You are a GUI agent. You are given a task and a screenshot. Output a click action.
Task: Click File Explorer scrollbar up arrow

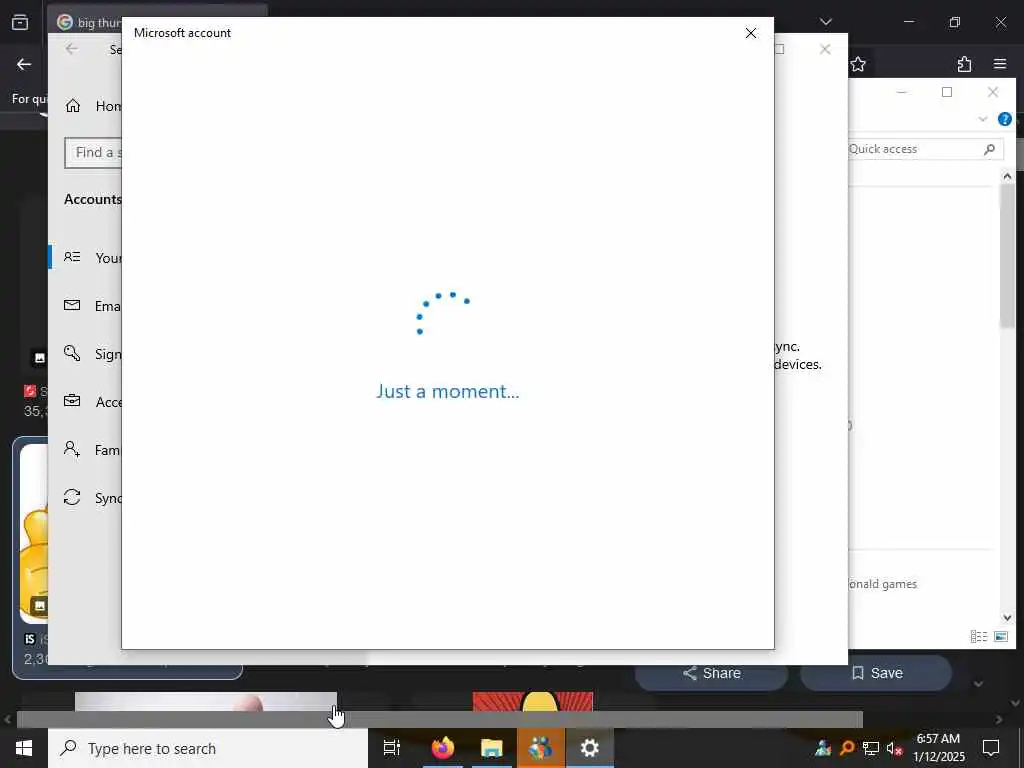click(1007, 176)
